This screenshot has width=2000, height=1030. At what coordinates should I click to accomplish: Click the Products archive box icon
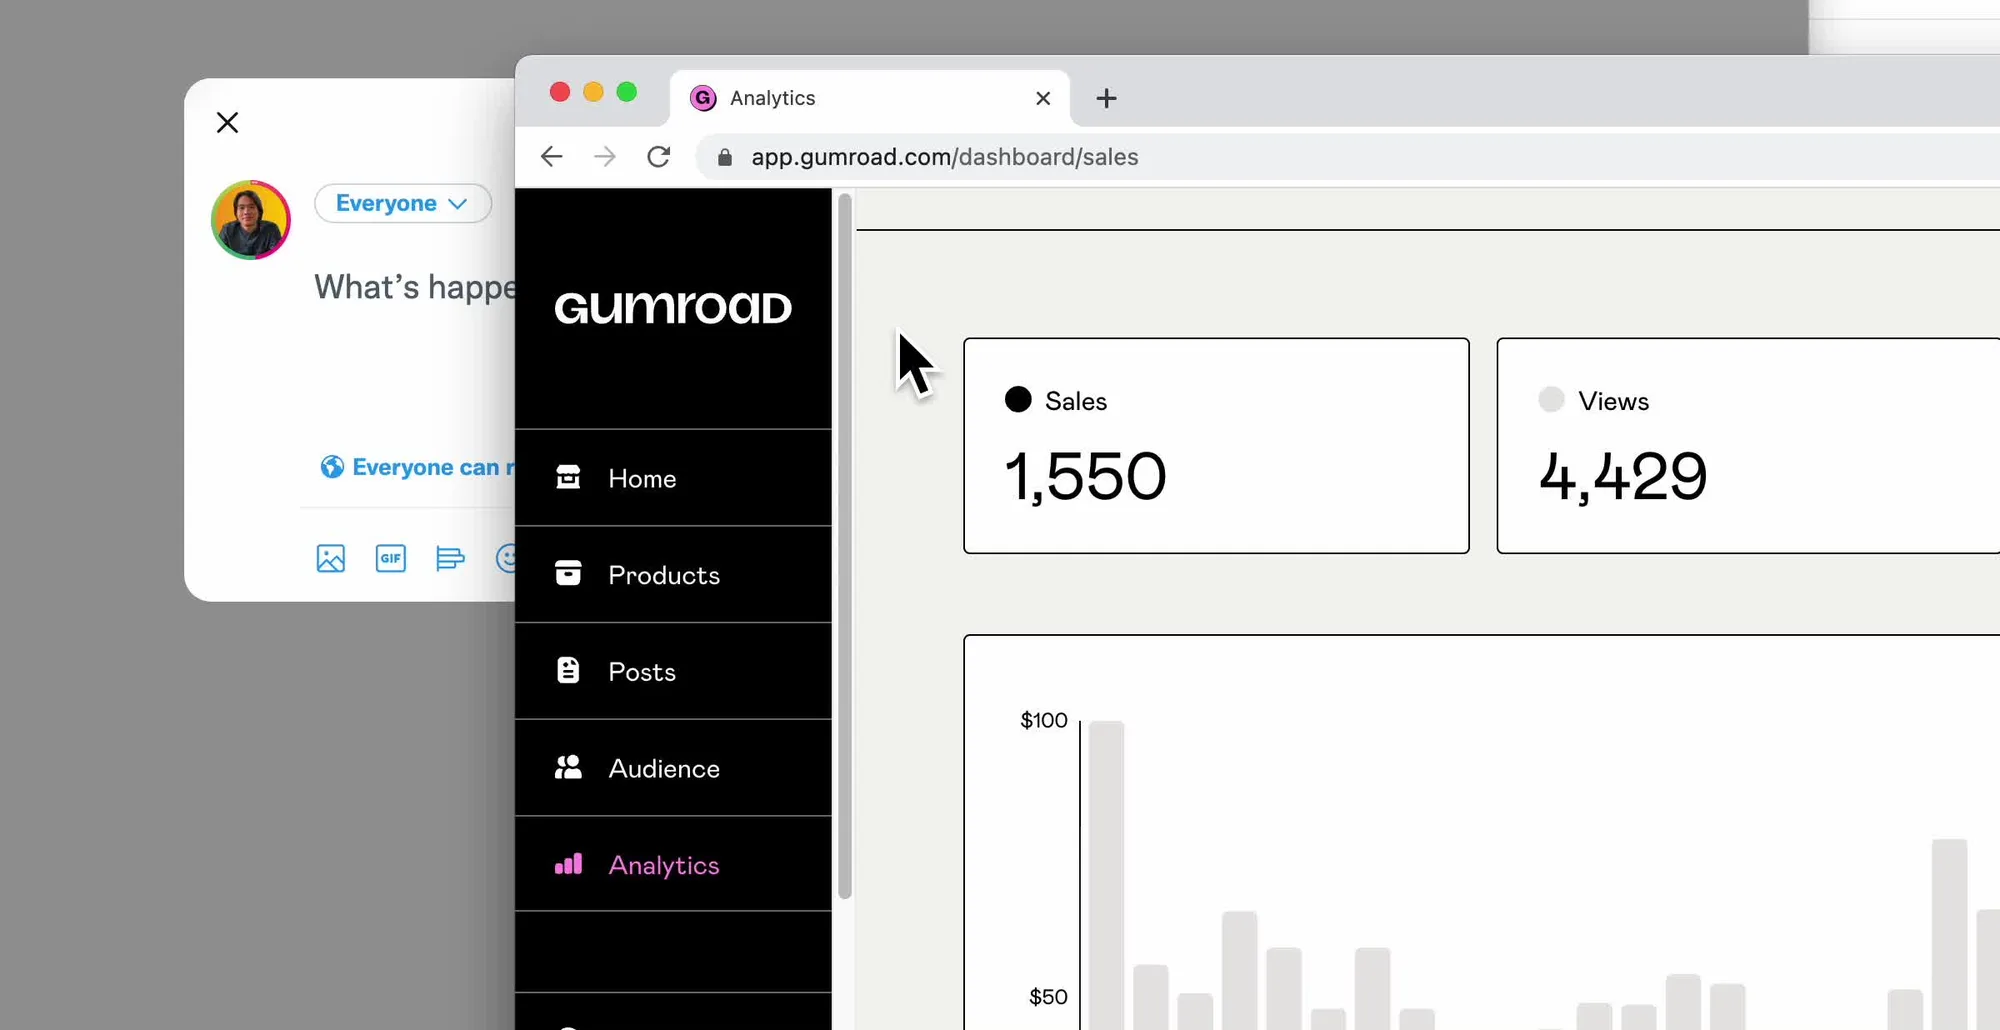click(x=568, y=573)
